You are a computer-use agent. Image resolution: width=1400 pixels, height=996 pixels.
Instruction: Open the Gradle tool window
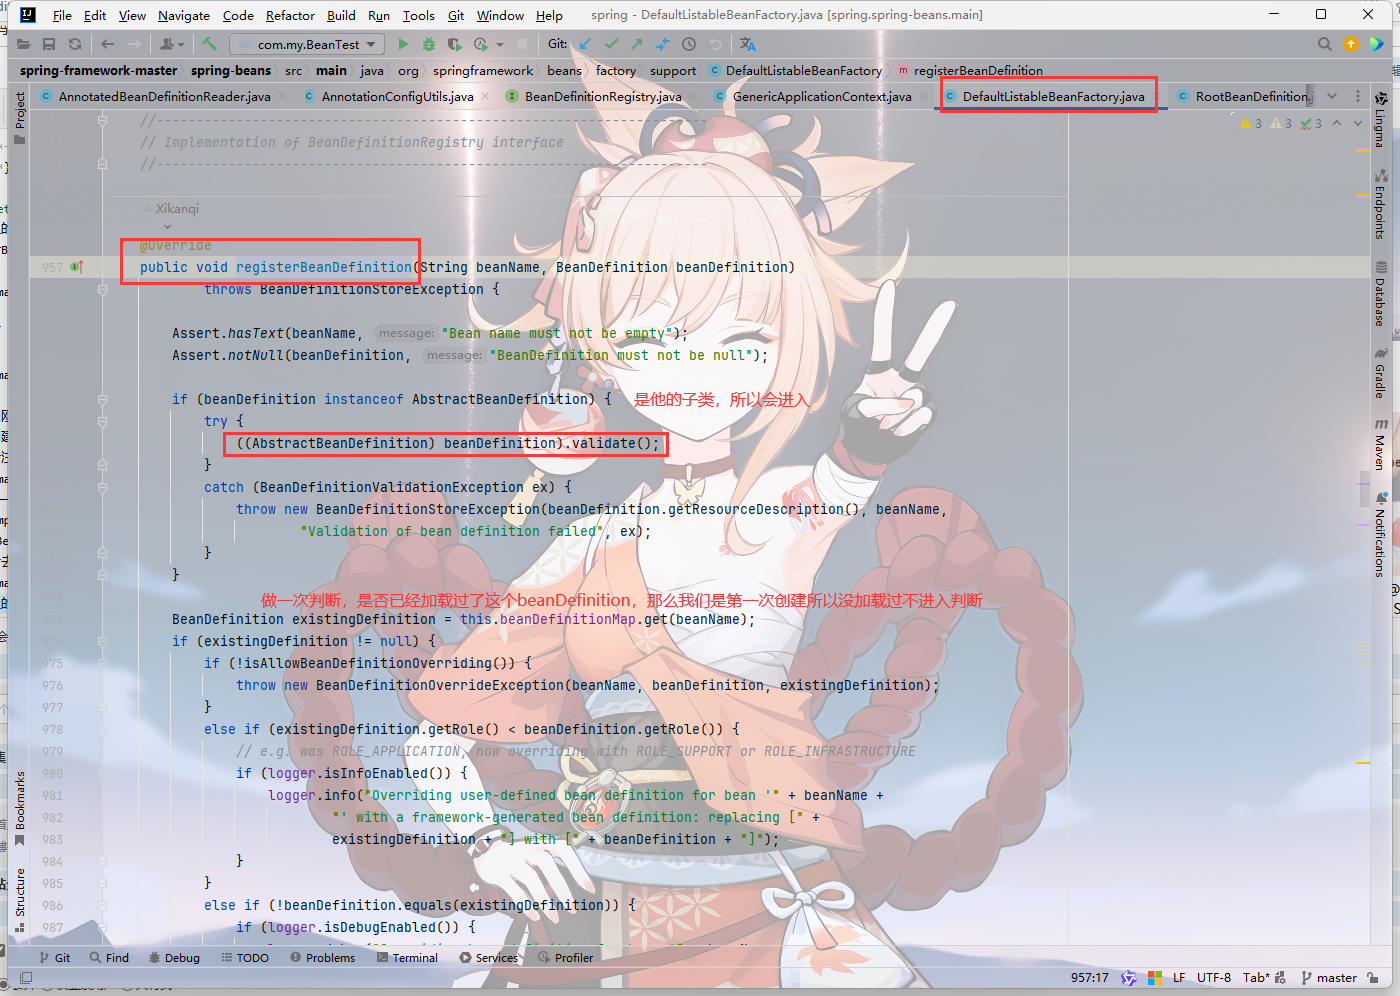pos(1381,373)
